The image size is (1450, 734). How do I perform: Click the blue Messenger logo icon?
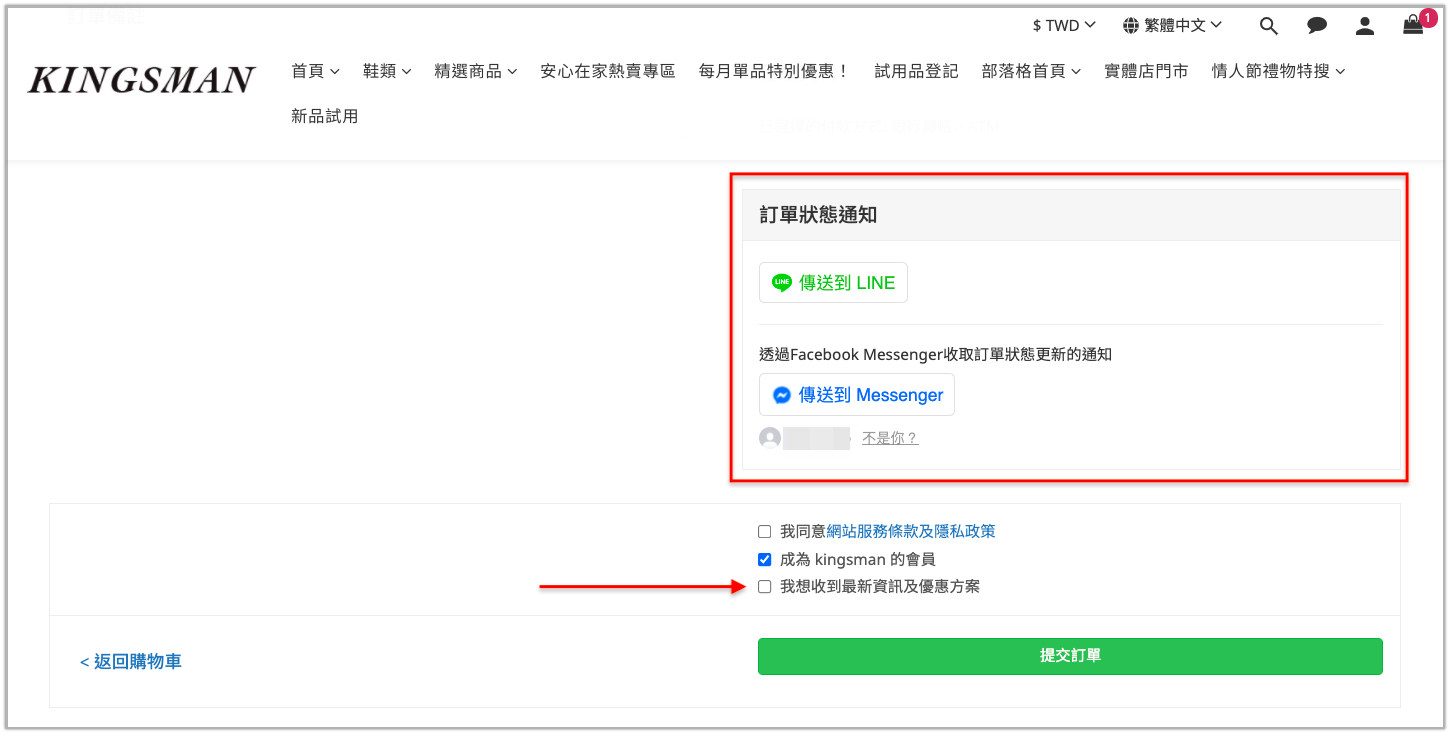(782, 395)
